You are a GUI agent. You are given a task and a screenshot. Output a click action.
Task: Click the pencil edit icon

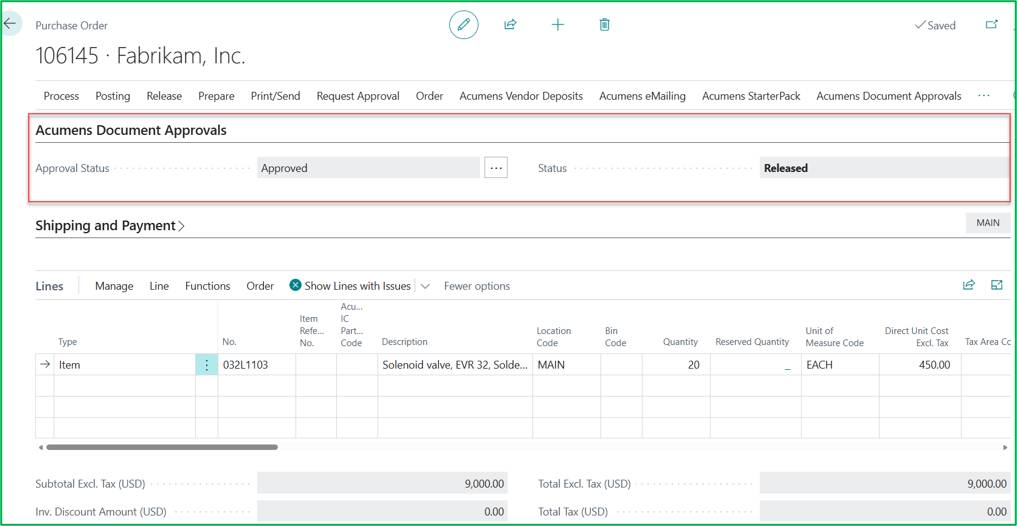click(464, 25)
